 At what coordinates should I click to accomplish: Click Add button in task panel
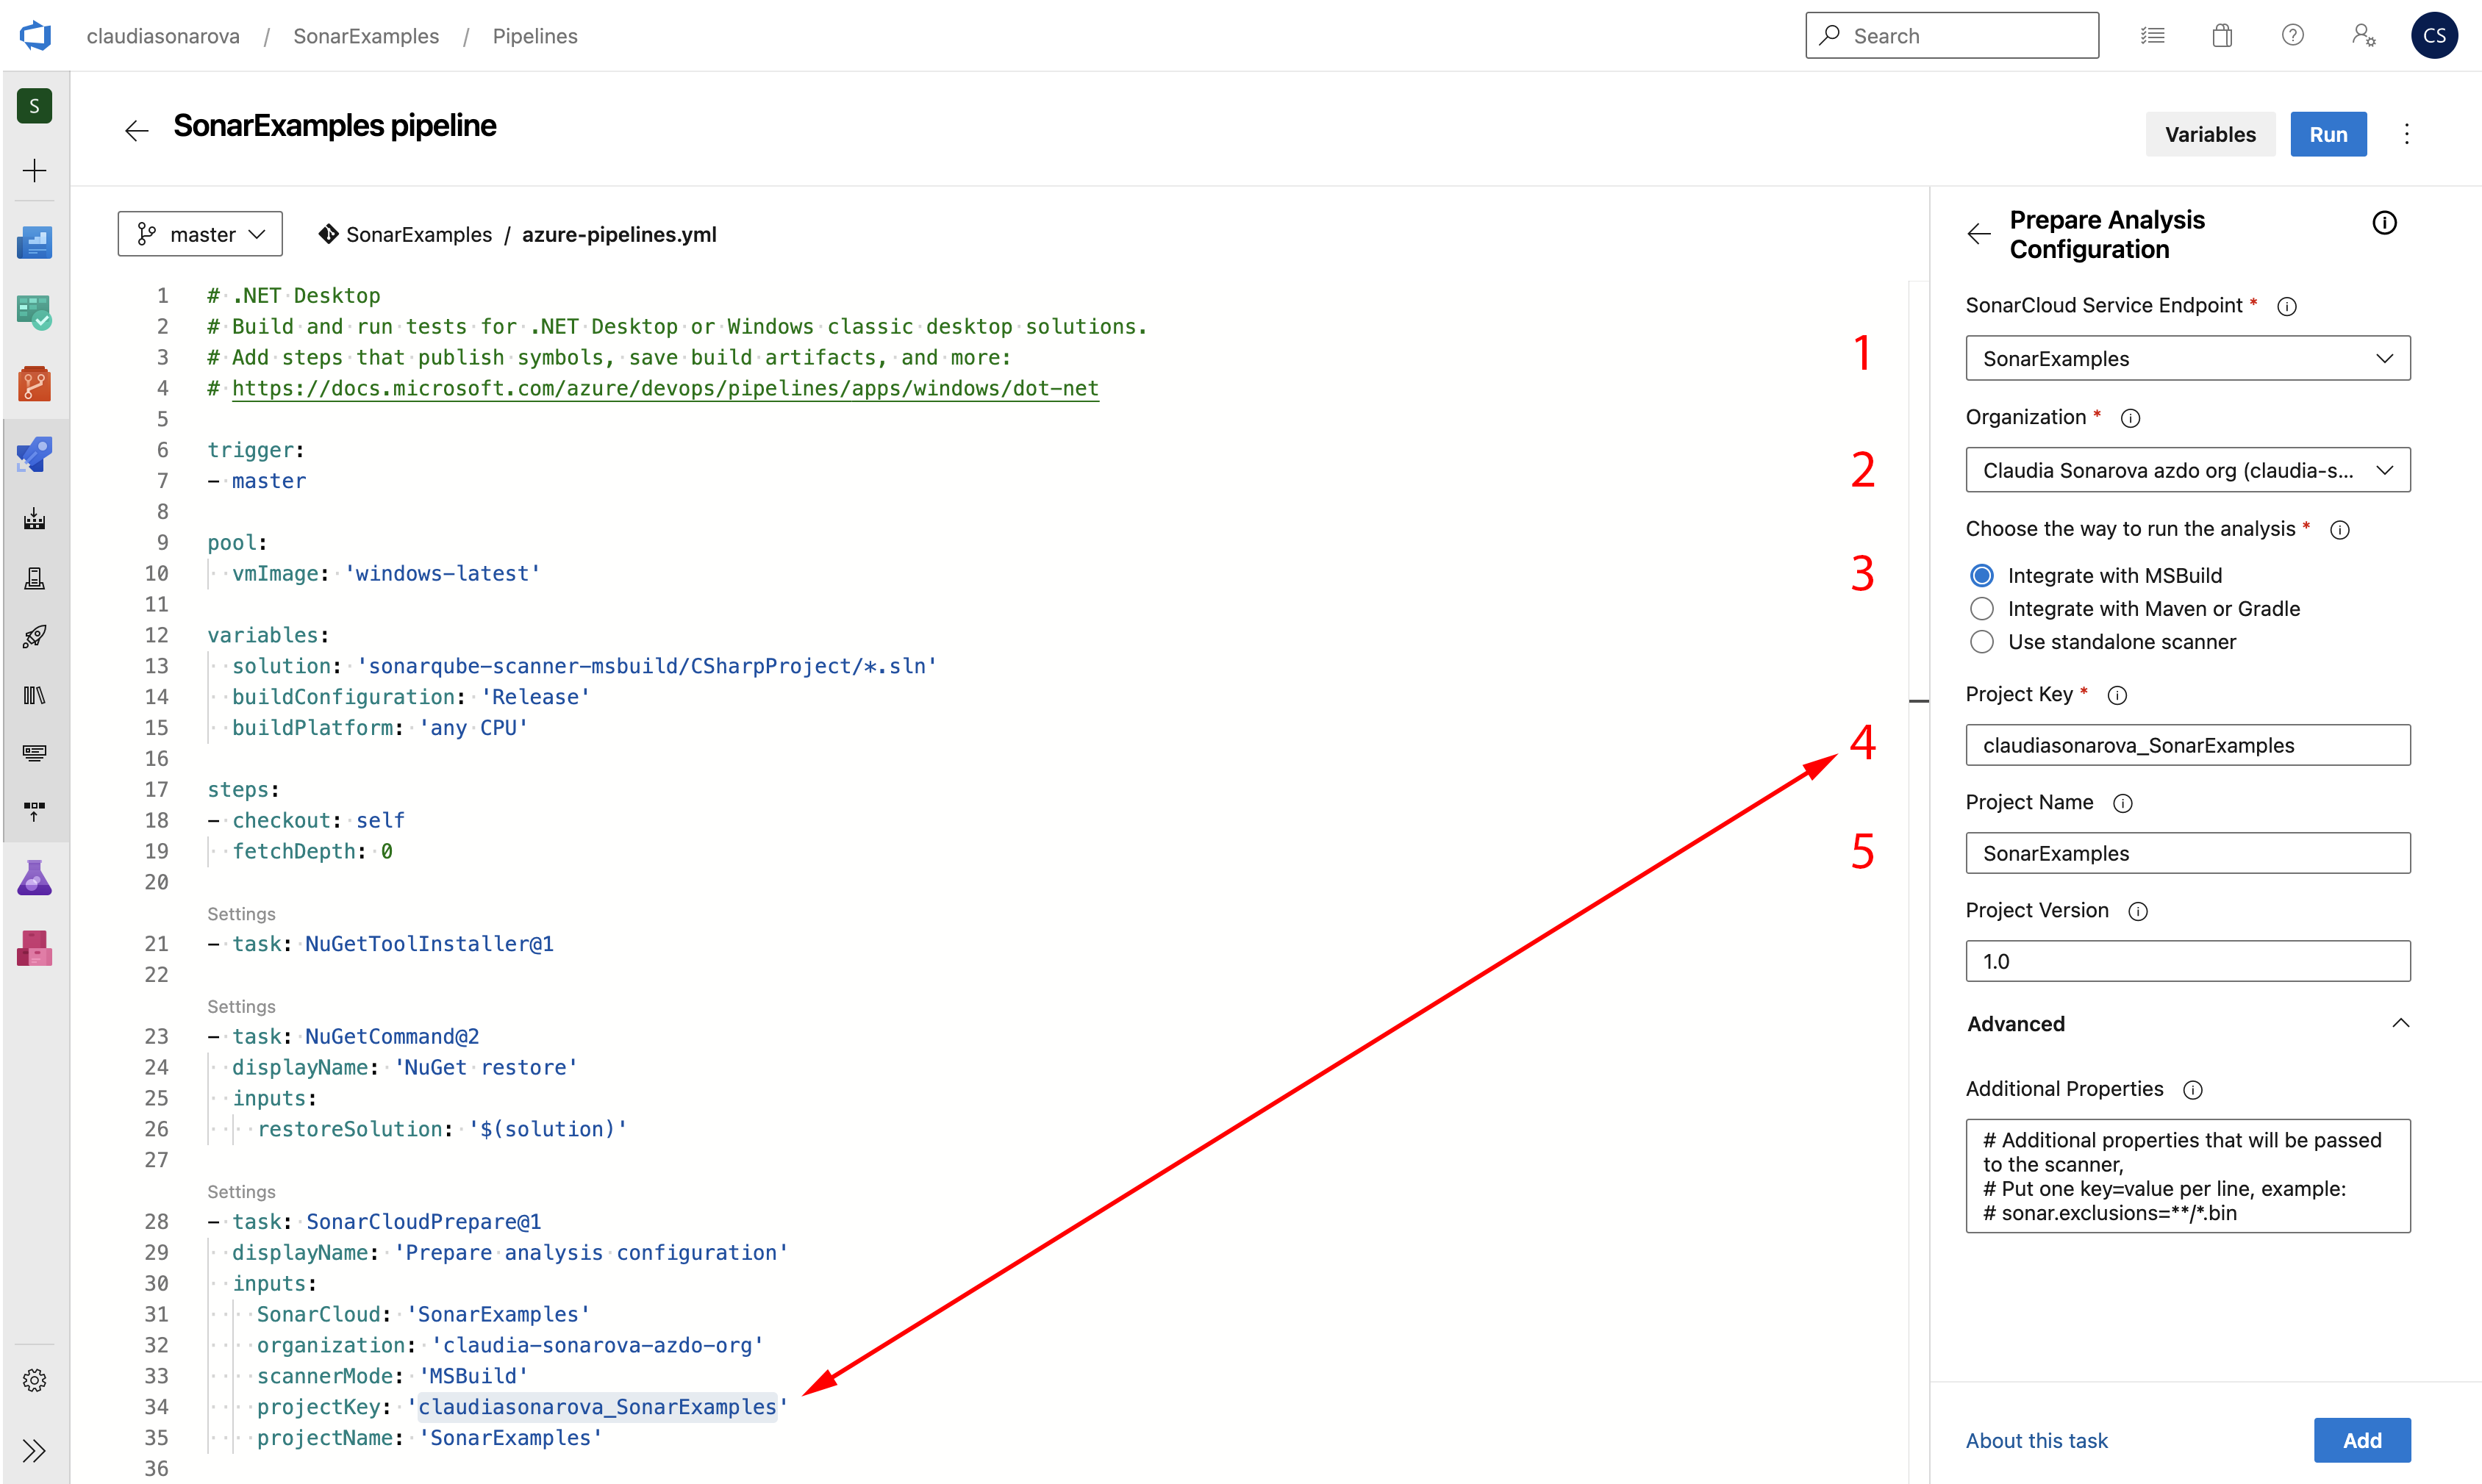[2362, 1441]
